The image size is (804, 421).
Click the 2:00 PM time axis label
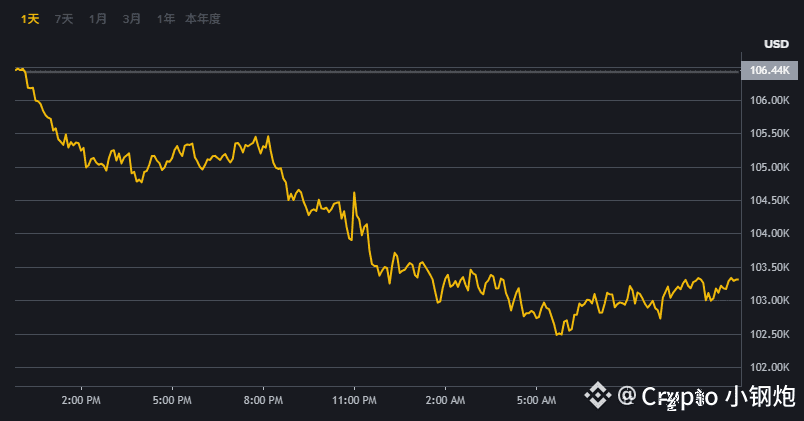pyautogui.click(x=81, y=400)
